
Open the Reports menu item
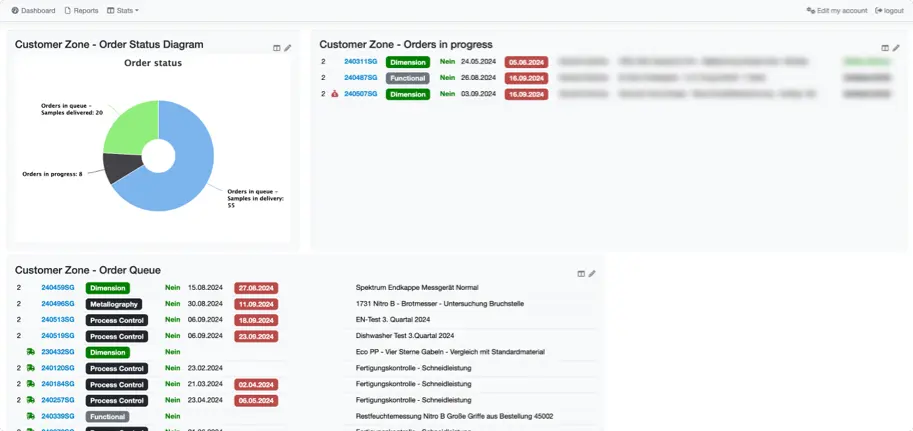81,10
